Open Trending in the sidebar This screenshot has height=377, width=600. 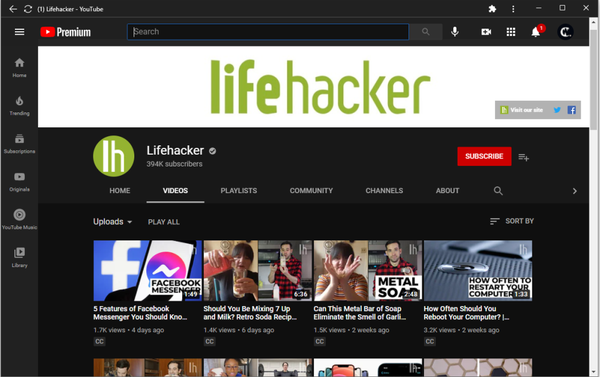[x=20, y=105]
